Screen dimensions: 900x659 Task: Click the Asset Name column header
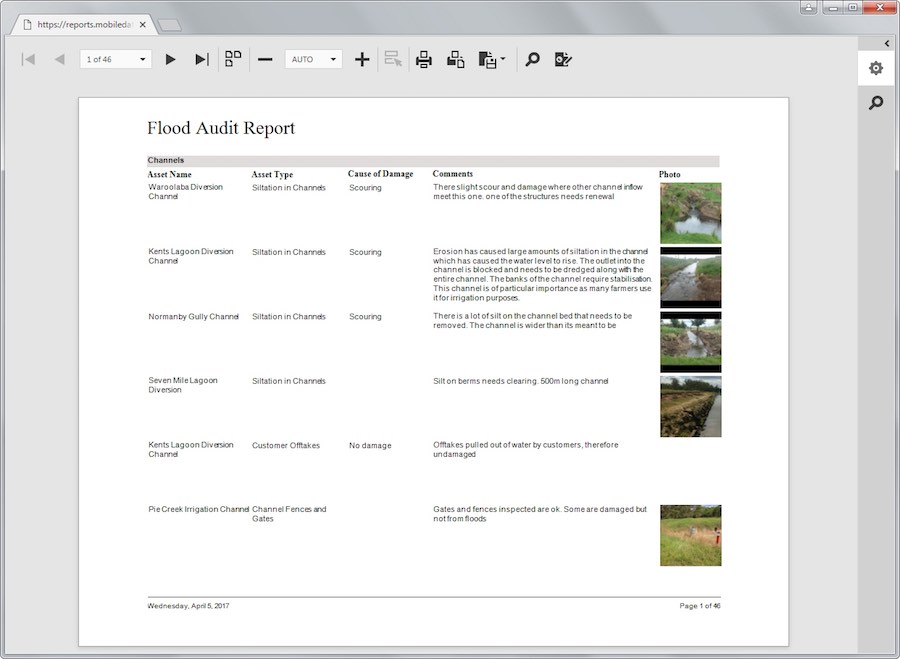169,175
